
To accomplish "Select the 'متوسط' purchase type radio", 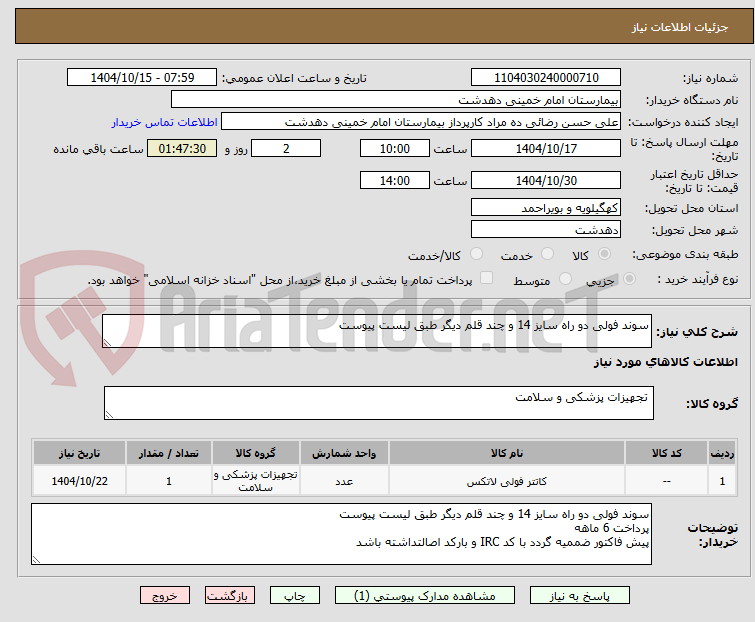I will point(565,279).
